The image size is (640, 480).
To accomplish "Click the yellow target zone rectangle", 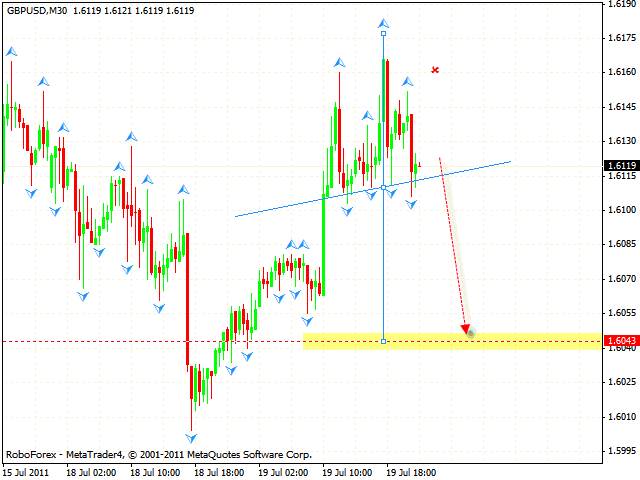I will click(x=452, y=341).
